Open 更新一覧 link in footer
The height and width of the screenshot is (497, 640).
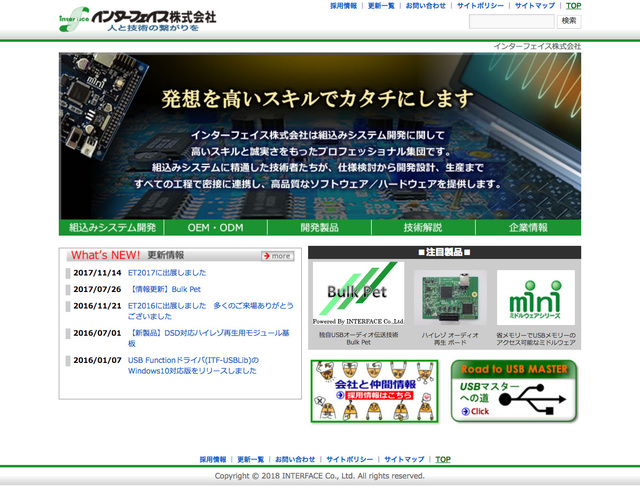[251, 459]
